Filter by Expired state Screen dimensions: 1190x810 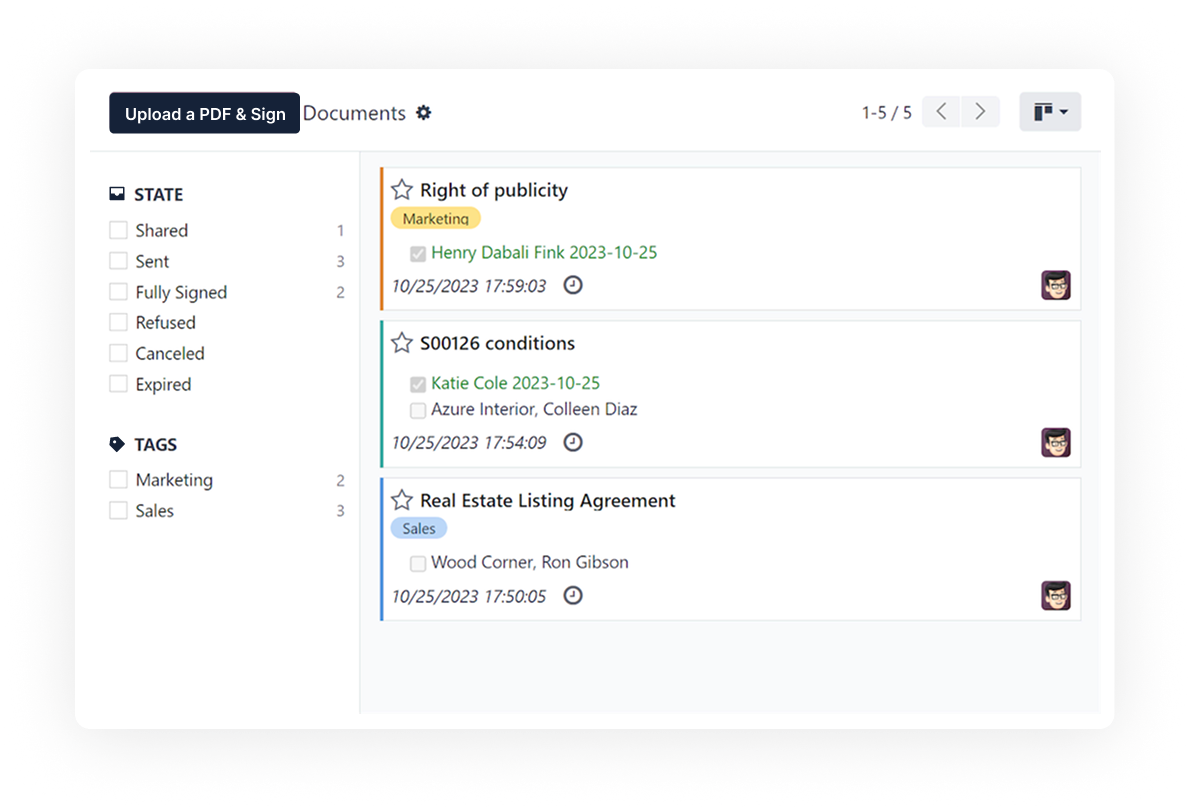(118, 384)
